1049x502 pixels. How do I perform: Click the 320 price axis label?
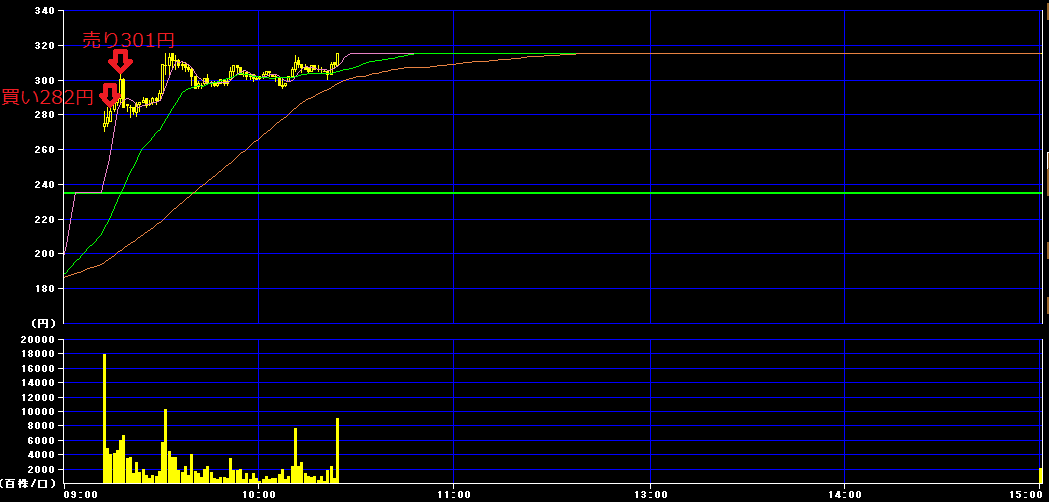click(x=43, y=46)
